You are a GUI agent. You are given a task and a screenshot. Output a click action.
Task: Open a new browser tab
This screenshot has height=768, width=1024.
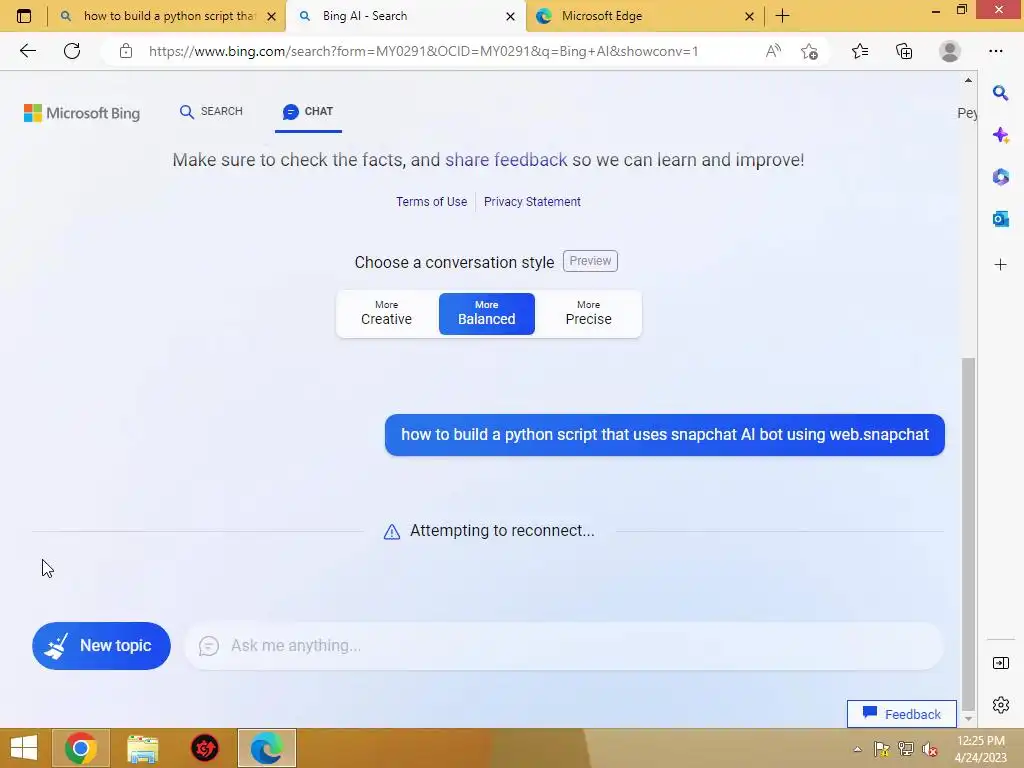coord(782,16)
